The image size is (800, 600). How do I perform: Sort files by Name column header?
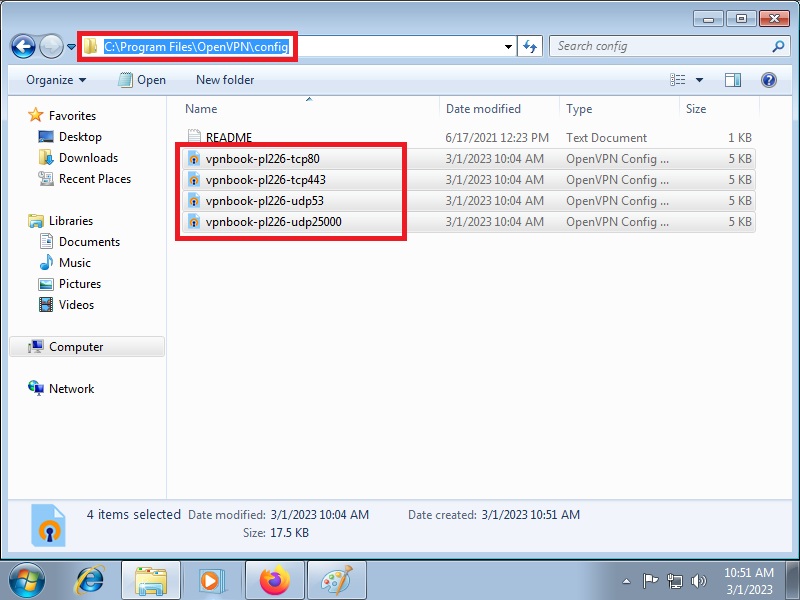click(x=202, y=109)
